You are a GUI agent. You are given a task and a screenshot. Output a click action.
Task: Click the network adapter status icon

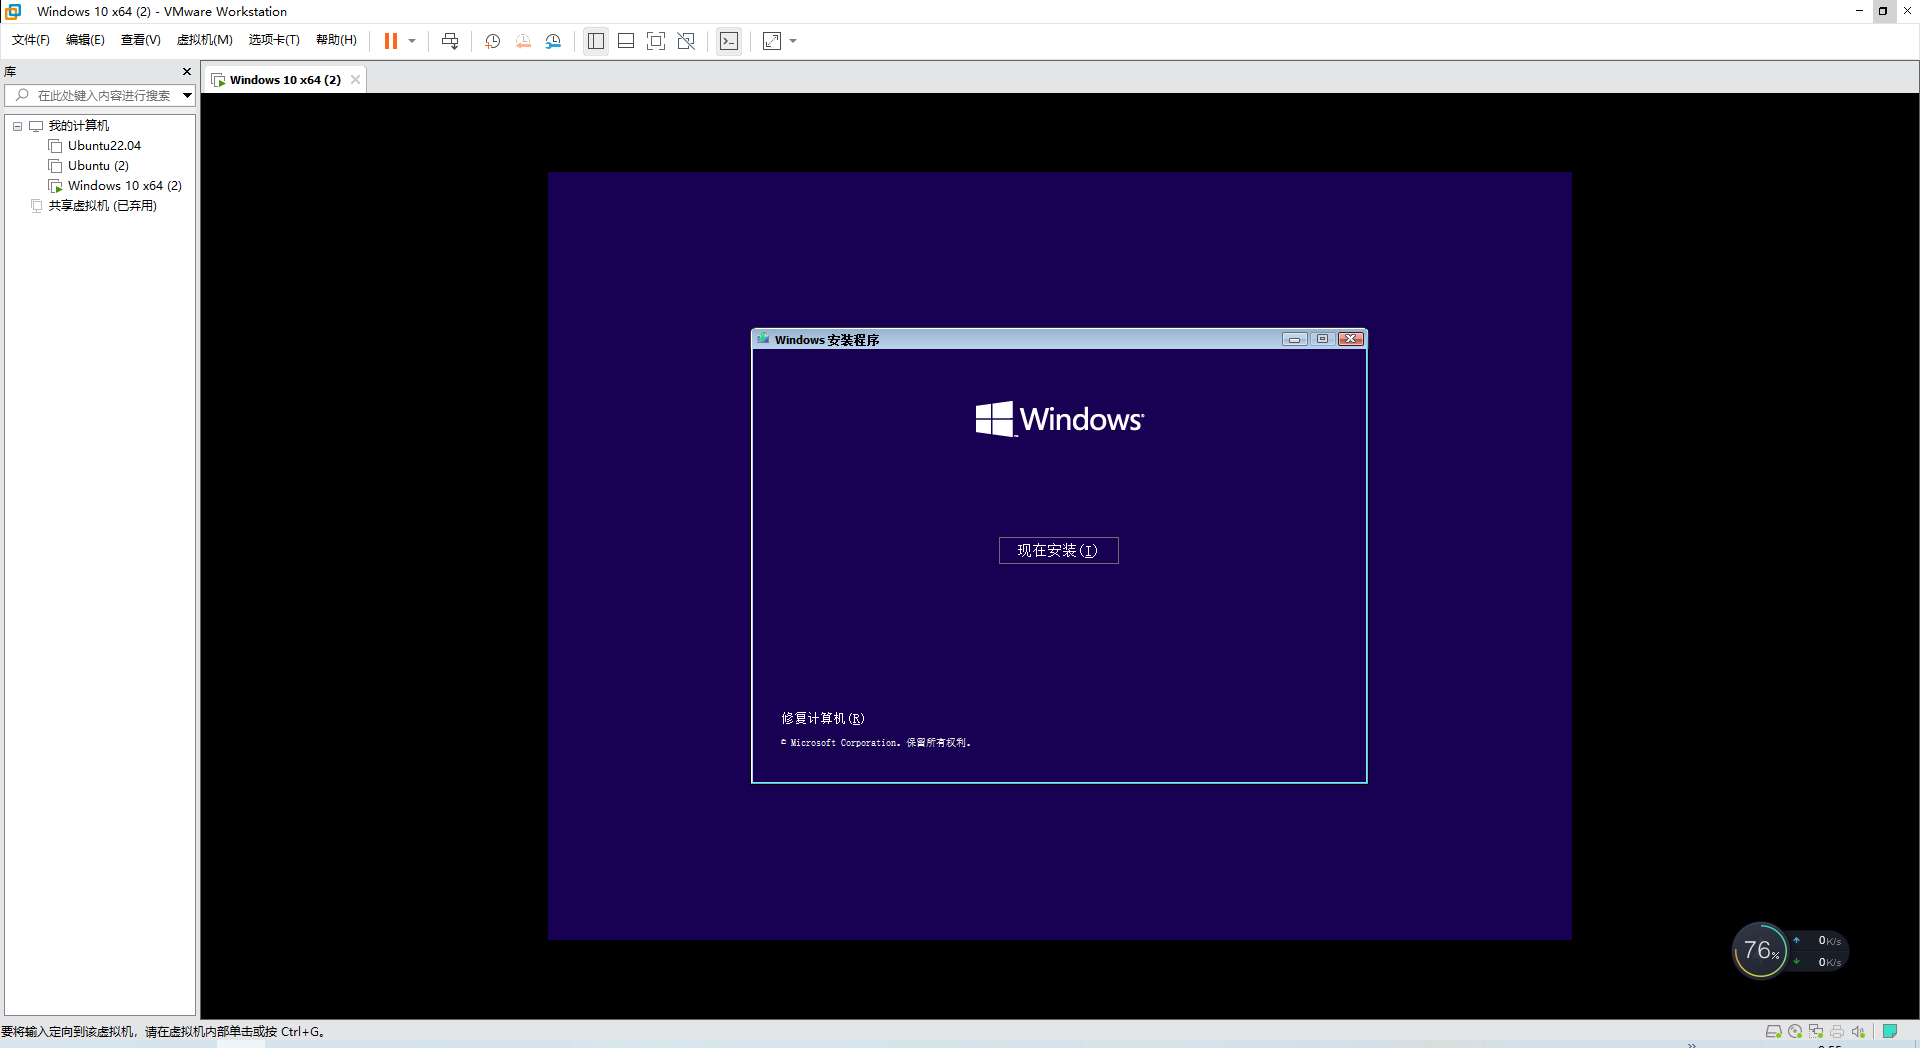tap(1816, 1032)
